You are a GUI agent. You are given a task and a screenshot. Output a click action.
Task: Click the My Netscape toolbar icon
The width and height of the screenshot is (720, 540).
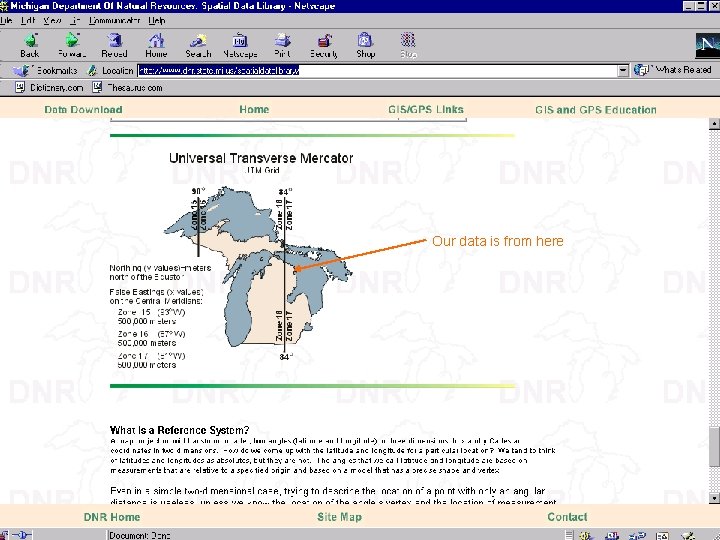(x=240, y=40)
